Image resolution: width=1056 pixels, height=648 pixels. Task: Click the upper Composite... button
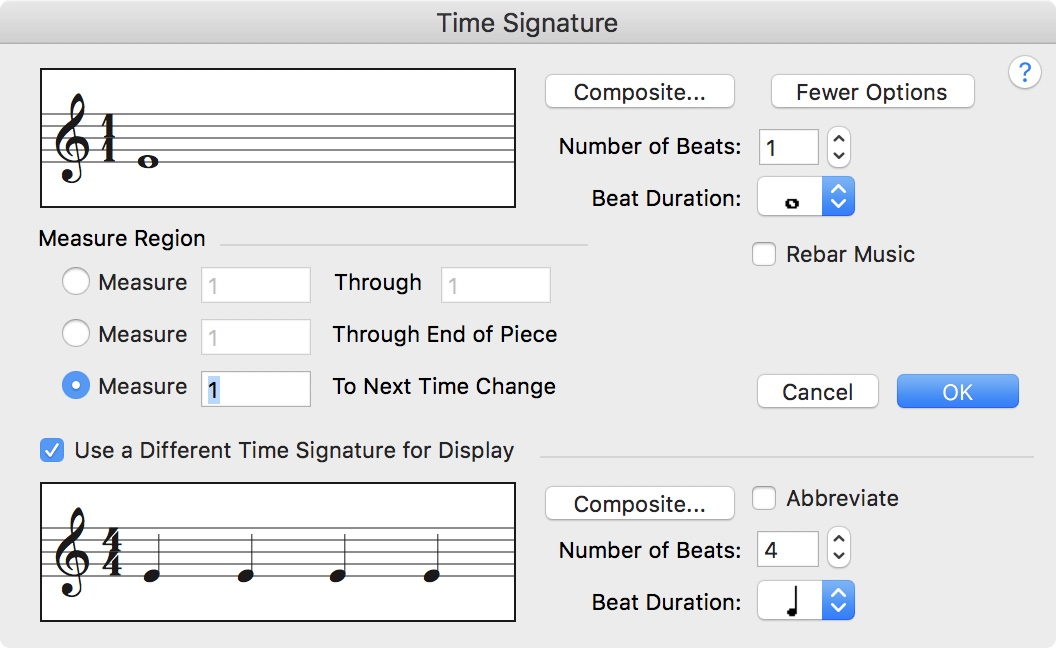click(640, 92)
